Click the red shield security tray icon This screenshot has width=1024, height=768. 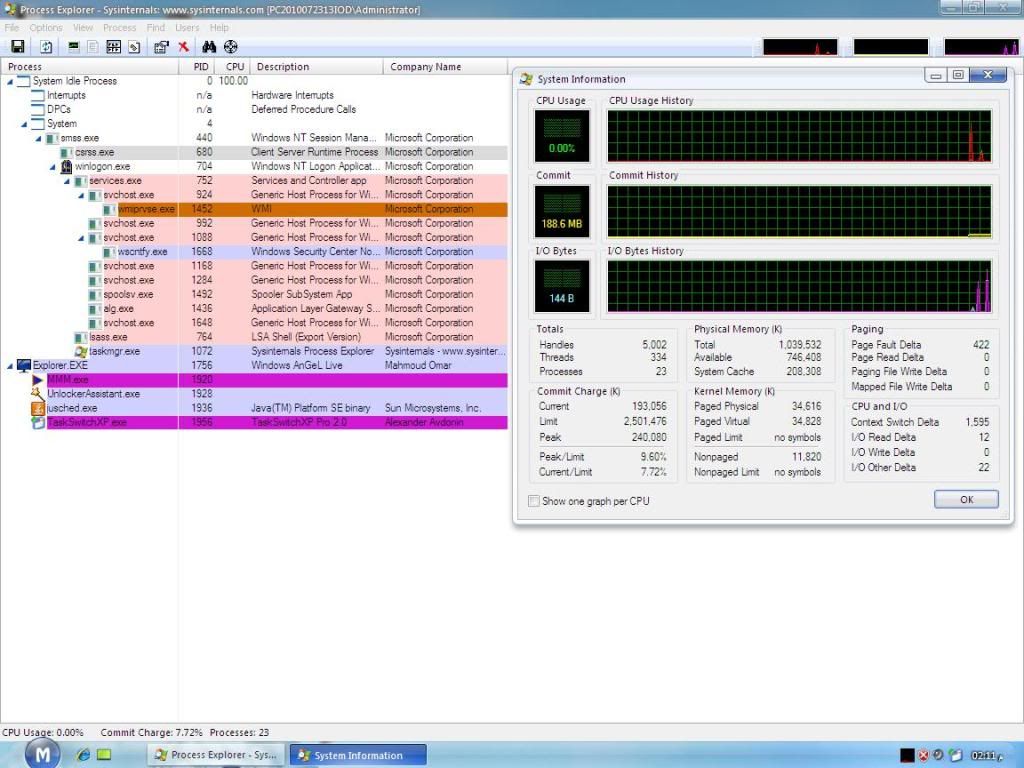(x=923, y=756)
